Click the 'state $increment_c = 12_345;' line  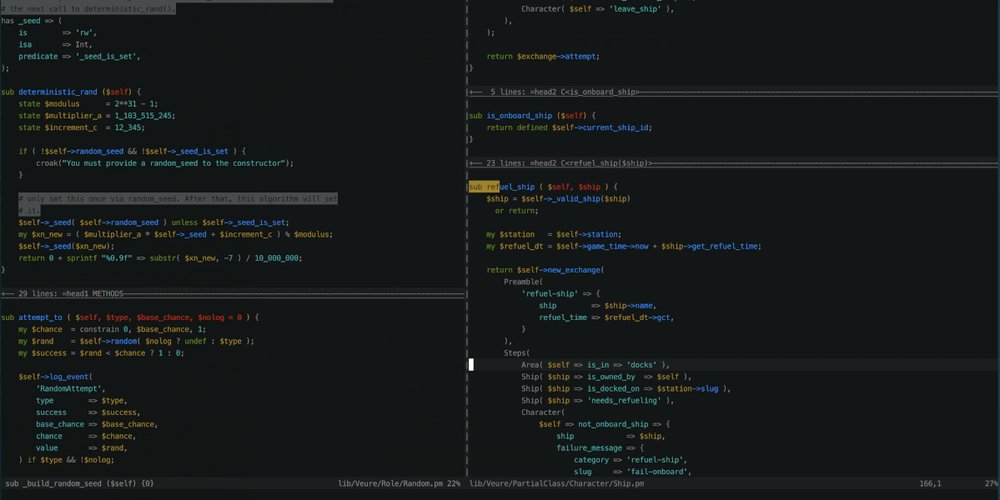(82, 128)
